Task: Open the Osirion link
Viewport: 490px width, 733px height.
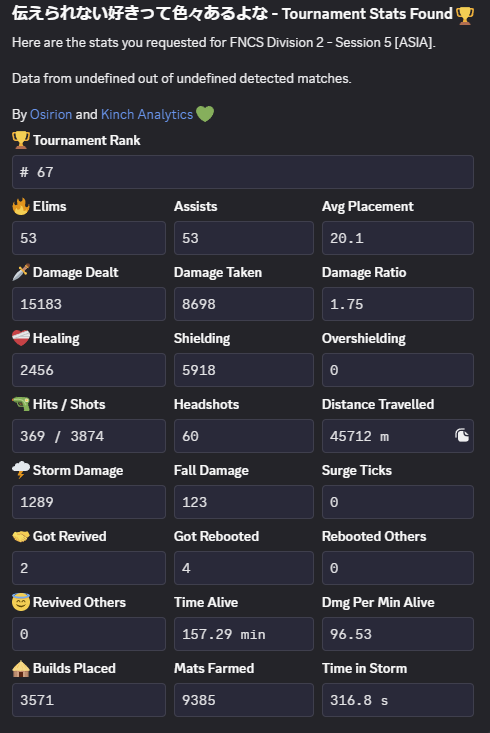Action: point(51,115)
